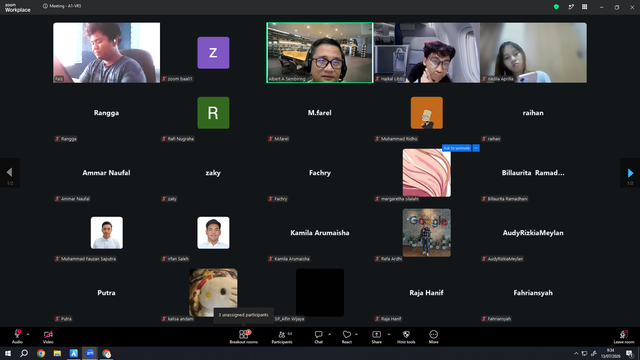The width and height of the screenshot is (640, 360).
Task: Select Faiz's video tile
Action: tap(107, 53)
